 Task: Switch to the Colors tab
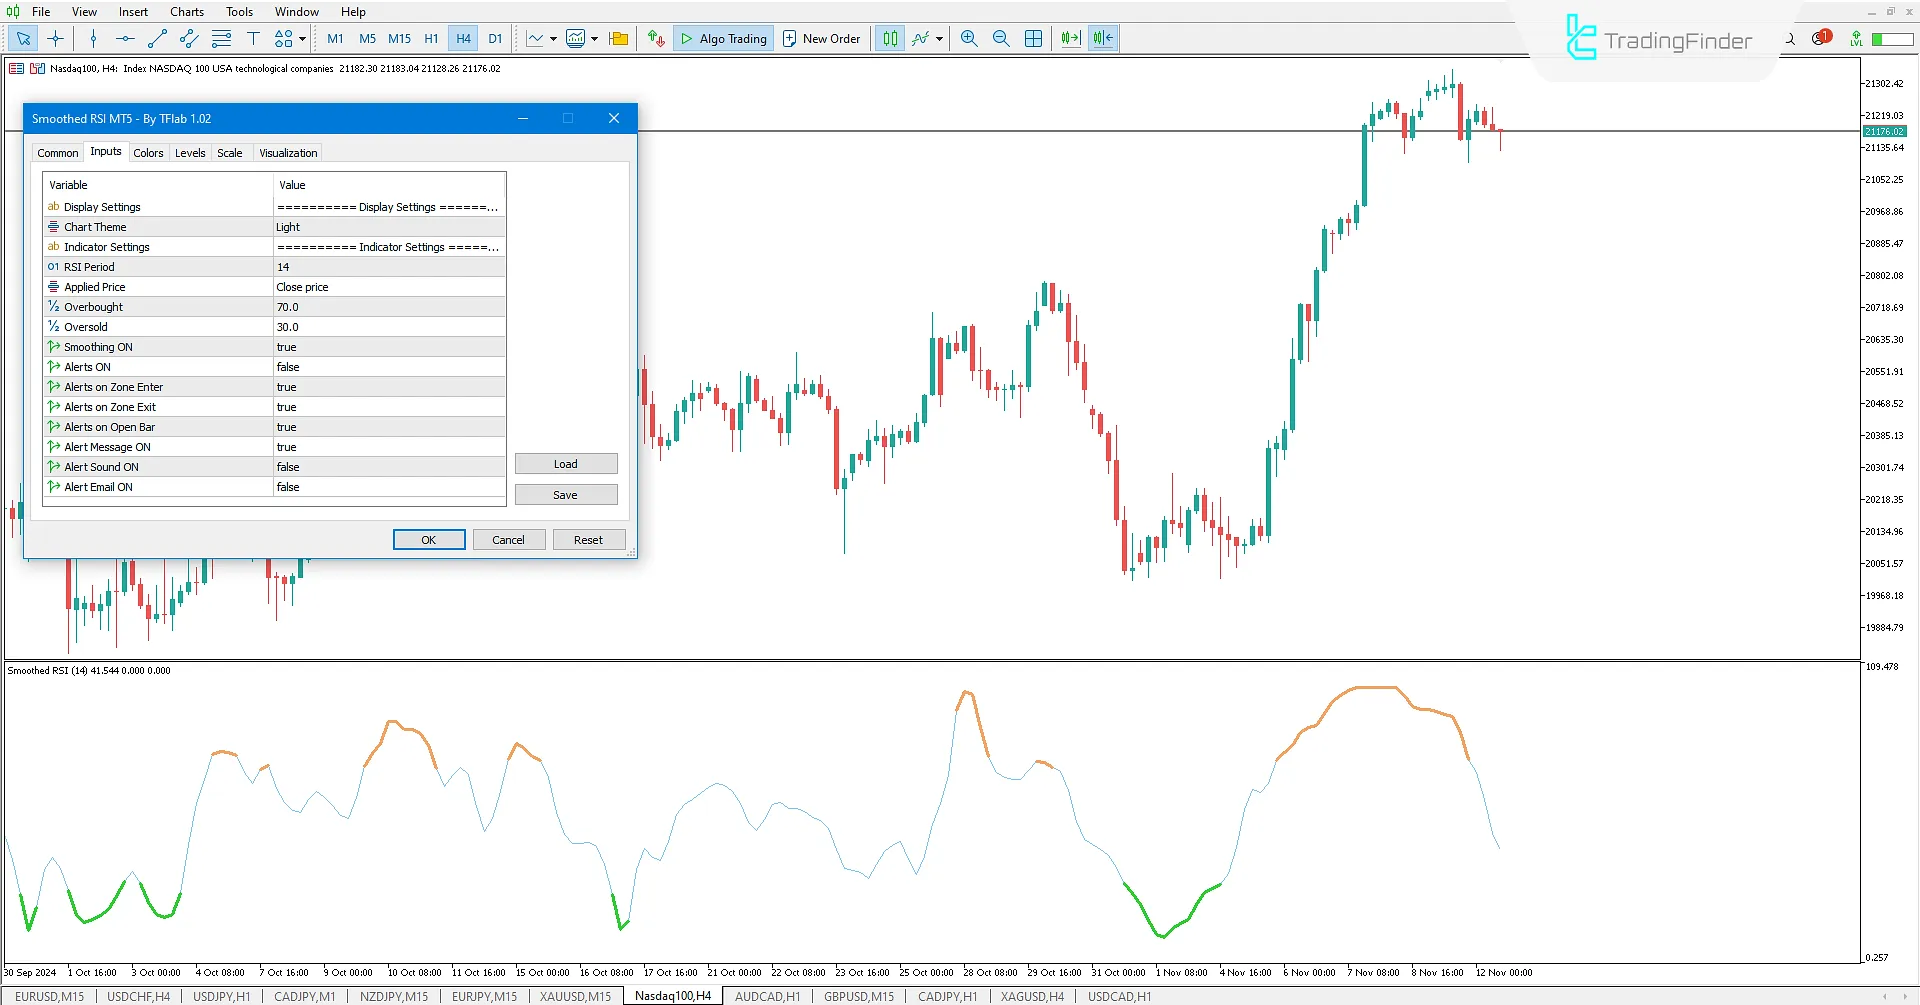point(148,152)
